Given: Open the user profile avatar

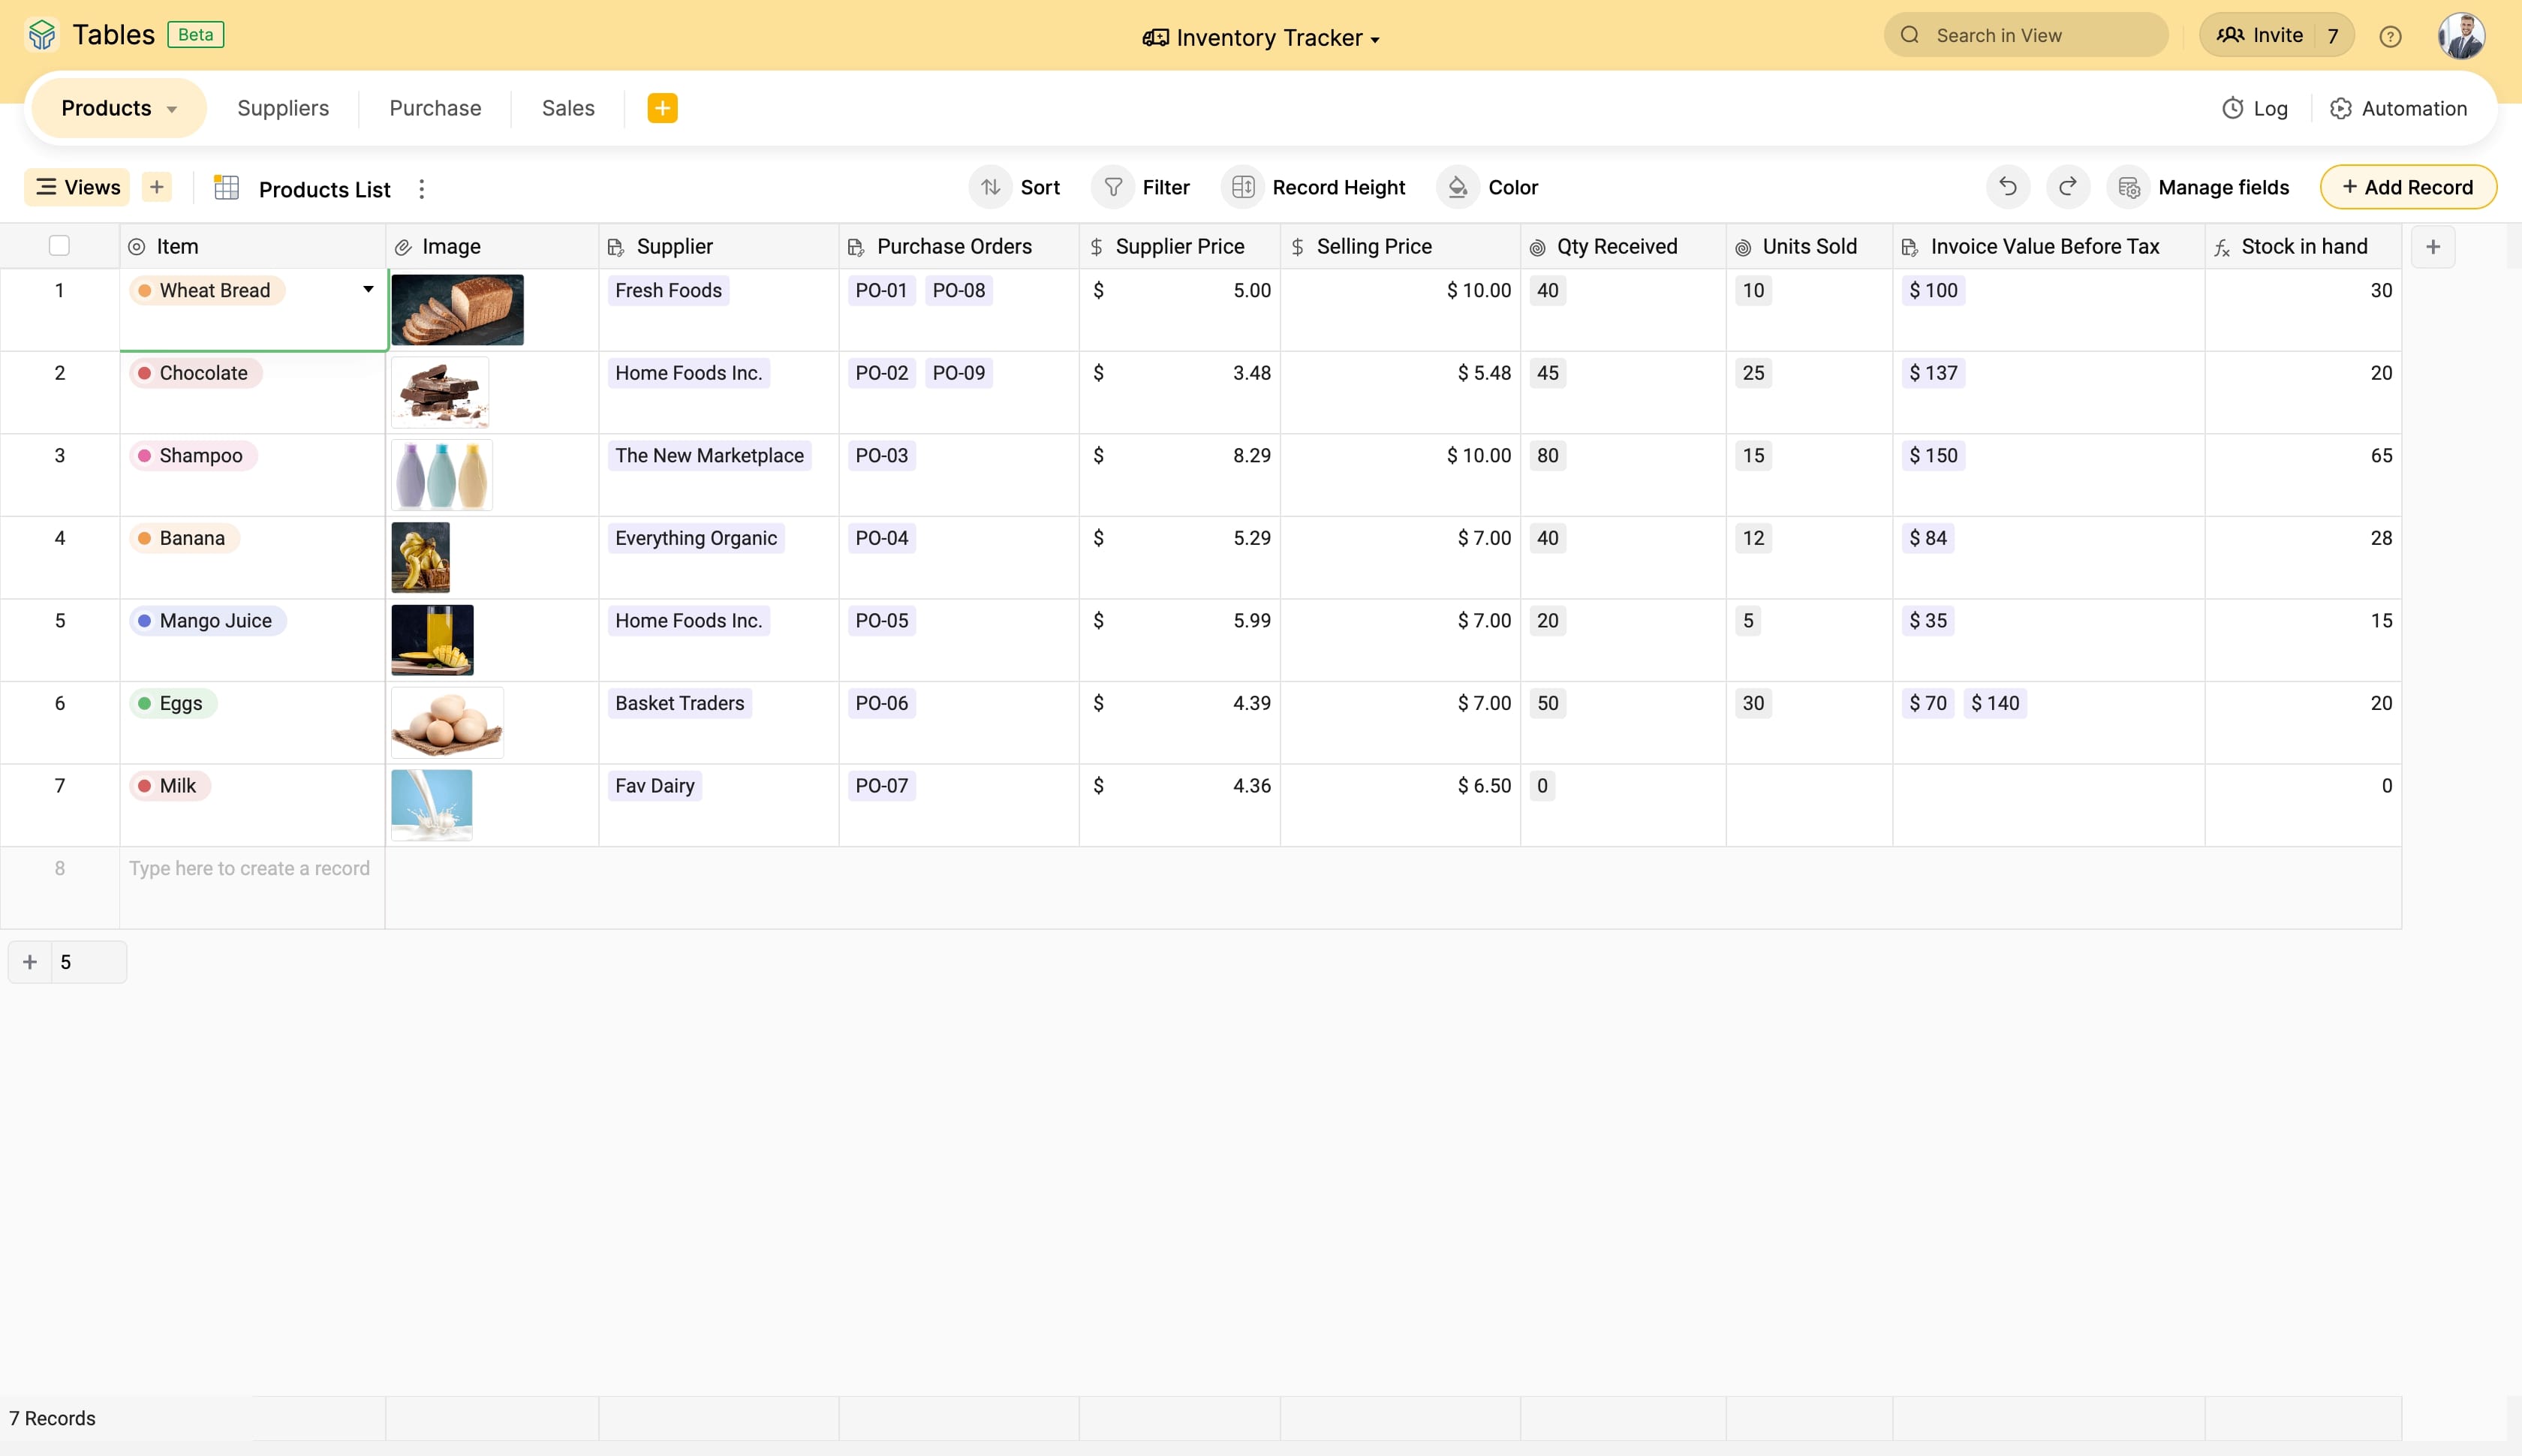Looking at the screenshot, I should (2461, 36).
